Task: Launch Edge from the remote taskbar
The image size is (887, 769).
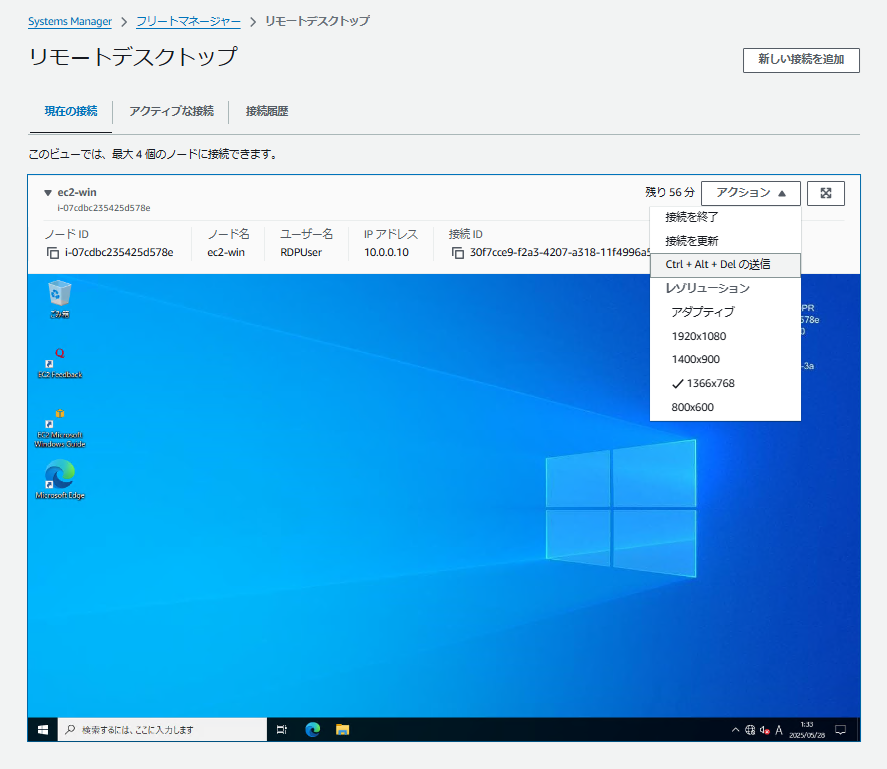Action: (312, 730)
